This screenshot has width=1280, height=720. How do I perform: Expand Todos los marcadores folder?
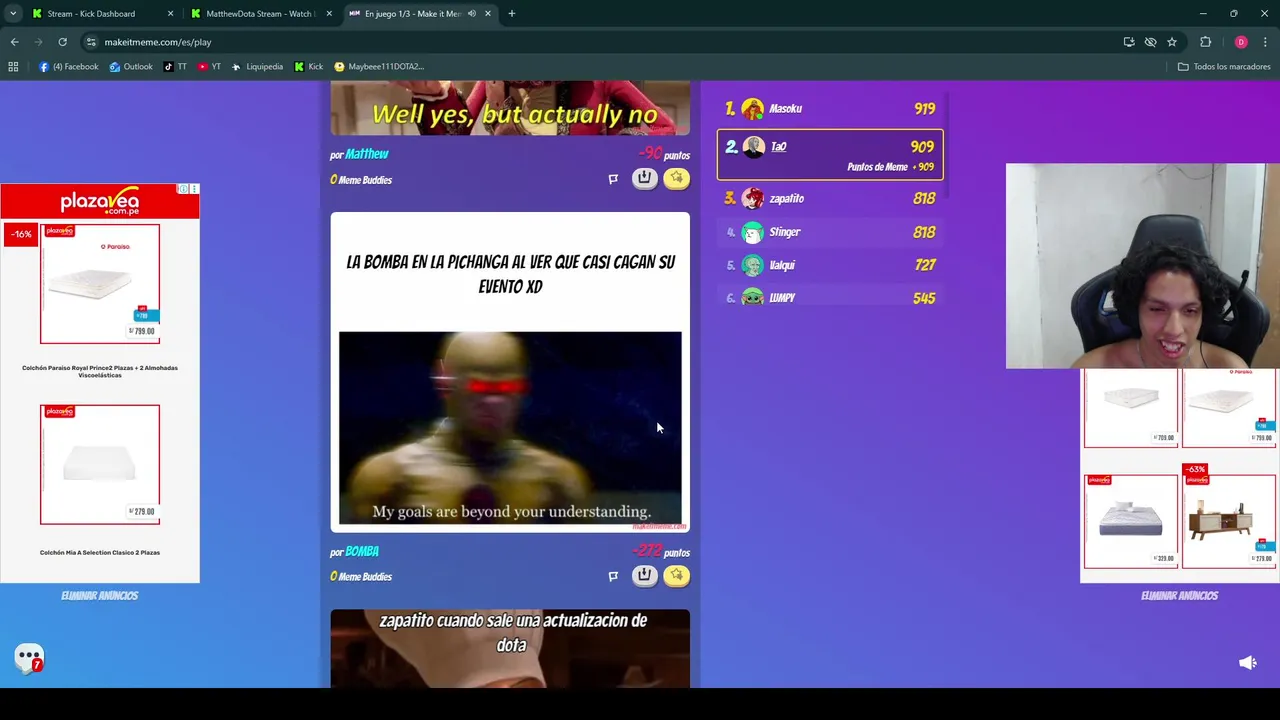1224,67
